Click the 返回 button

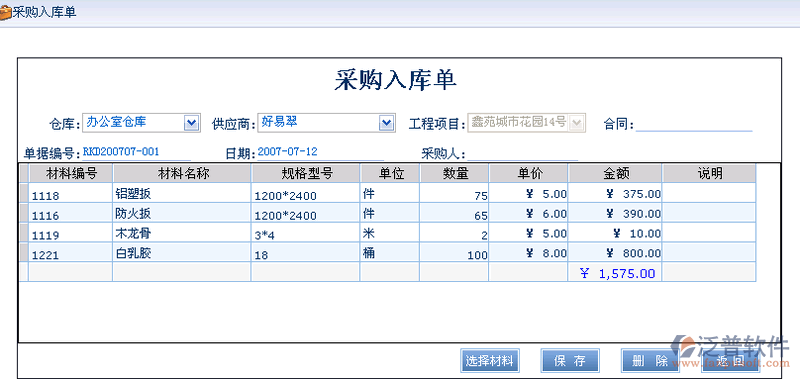tap(730, 361)
